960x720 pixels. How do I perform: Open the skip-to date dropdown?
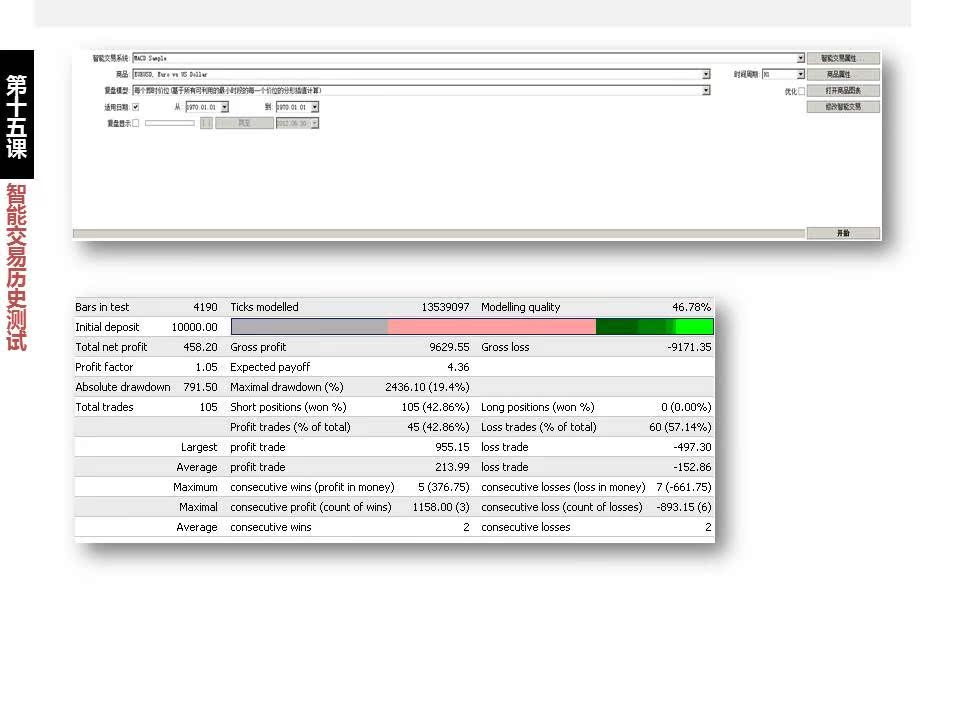click(x=314, y=123)
